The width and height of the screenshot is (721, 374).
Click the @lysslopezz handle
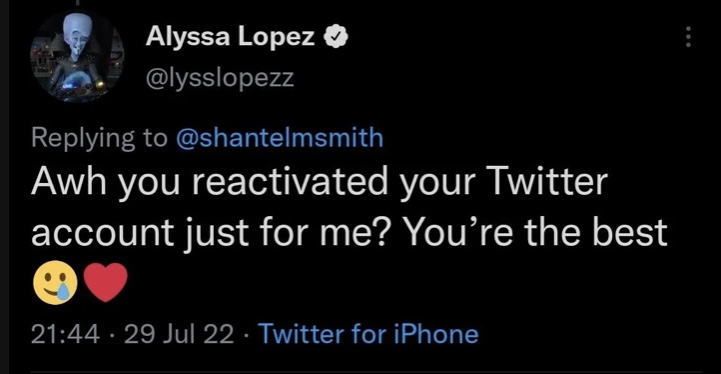click(x=219, y=77)
